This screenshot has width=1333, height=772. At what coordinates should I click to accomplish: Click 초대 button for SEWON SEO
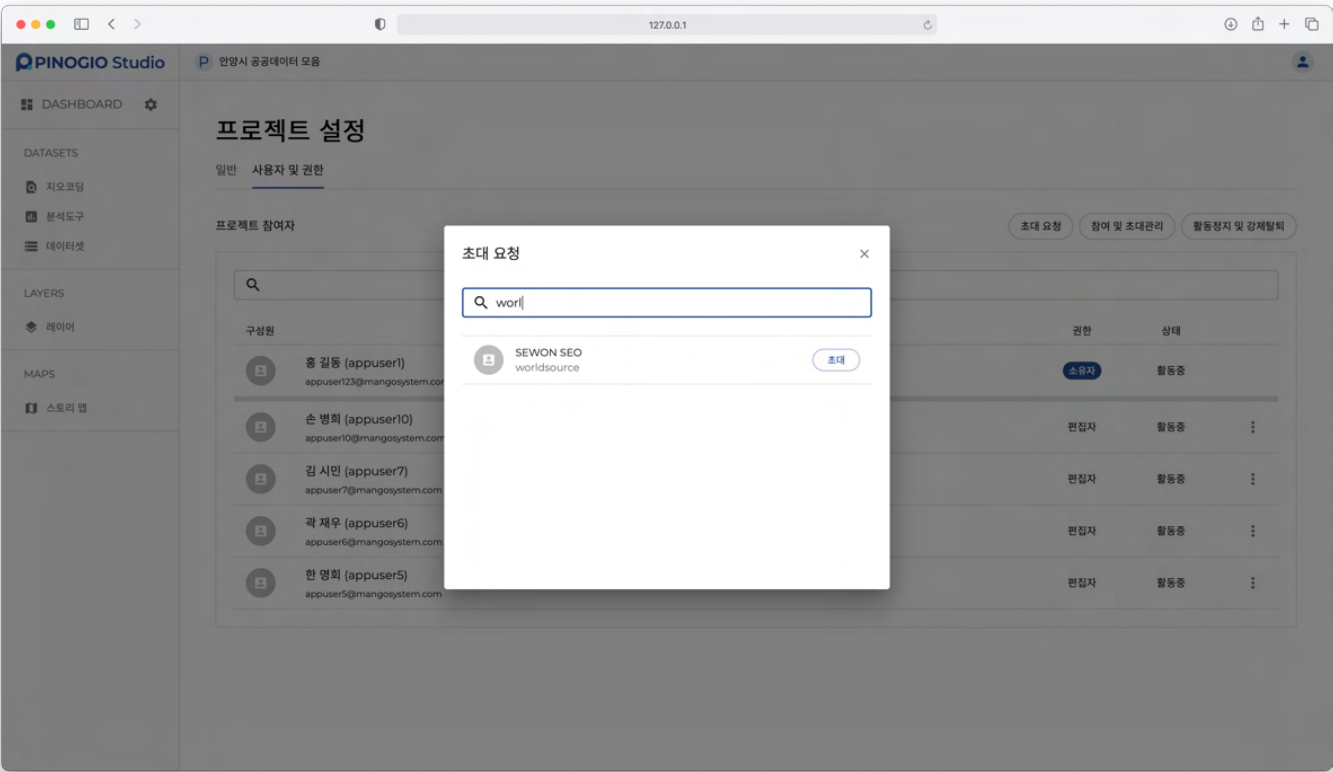click(835, 360)
